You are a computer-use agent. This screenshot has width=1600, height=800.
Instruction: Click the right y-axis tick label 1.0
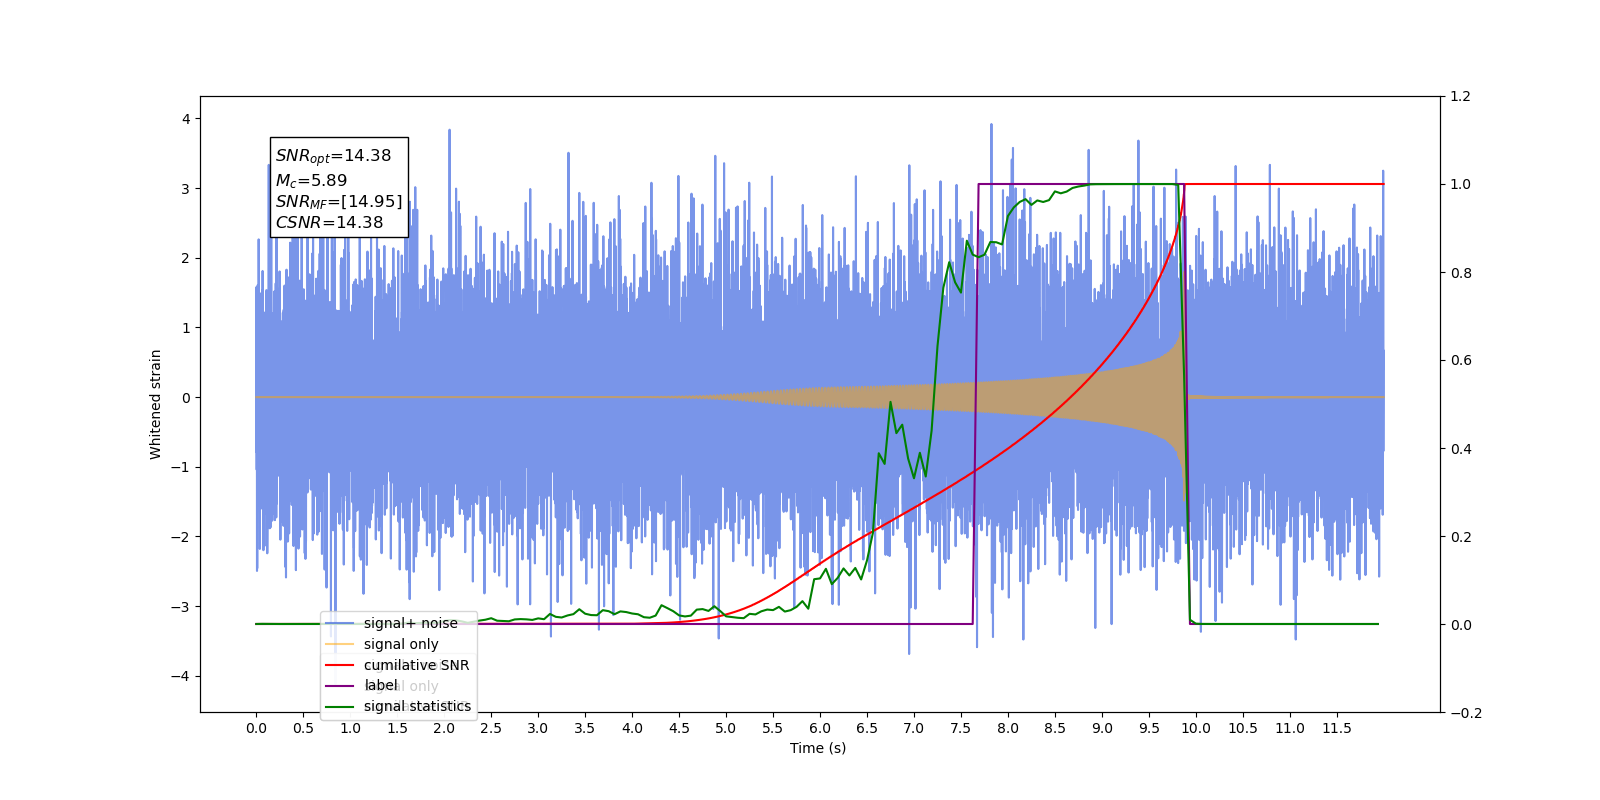[1460, 185]
